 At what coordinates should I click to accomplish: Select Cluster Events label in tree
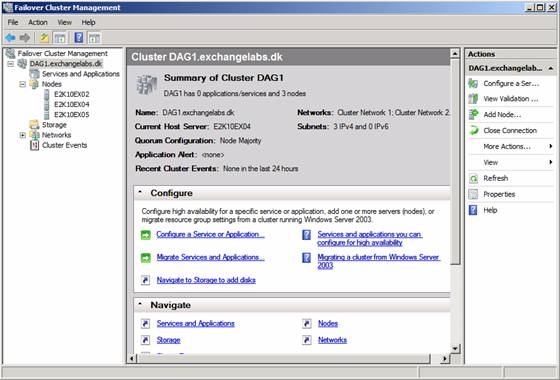pos(65,145)
